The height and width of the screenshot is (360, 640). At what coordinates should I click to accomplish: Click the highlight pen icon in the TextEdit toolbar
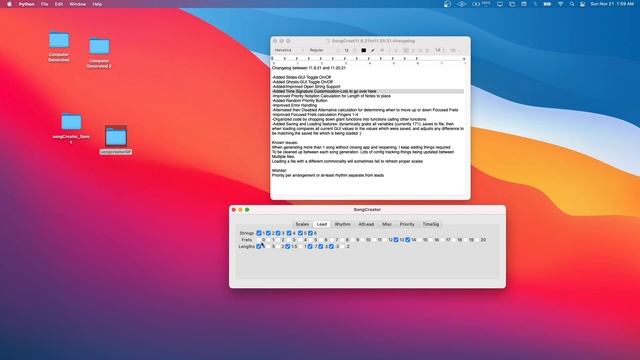[x=373, y=50]
